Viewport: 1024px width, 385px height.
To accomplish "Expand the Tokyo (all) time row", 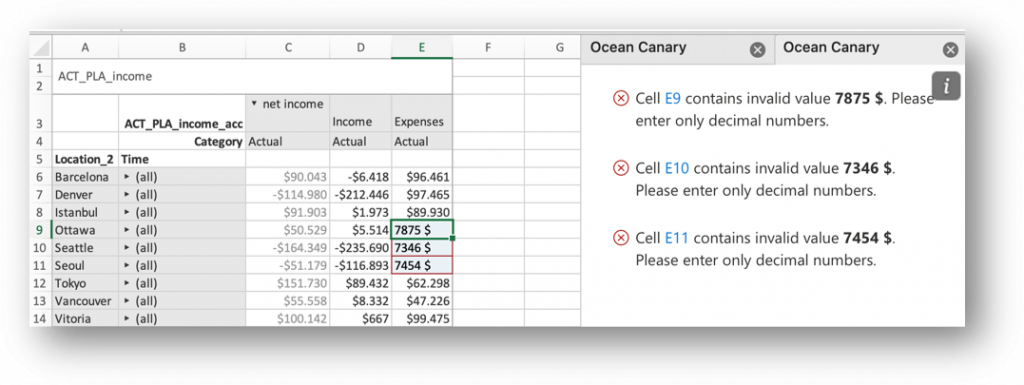I will point(127,284).
